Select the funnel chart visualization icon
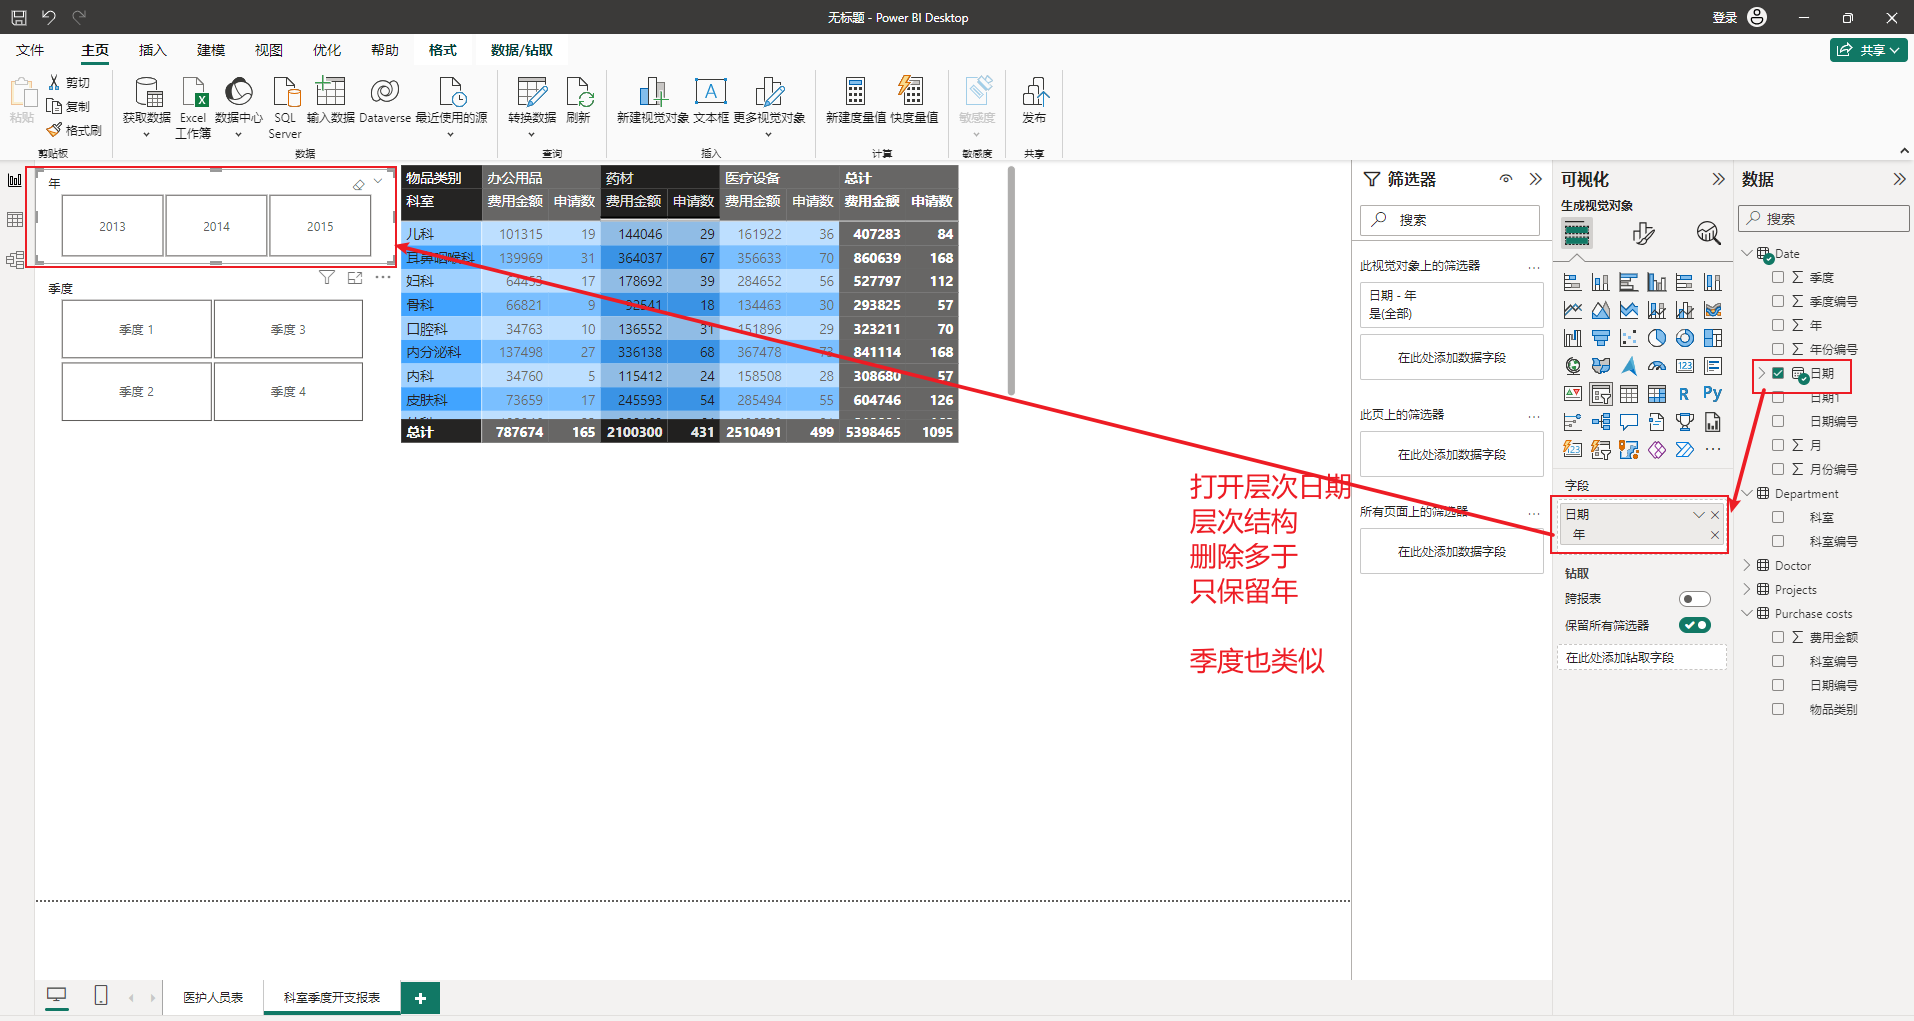Image resolution: width=1914 pixels, height=1021 pixels. pyautogui.click(x=1601, y=338)
